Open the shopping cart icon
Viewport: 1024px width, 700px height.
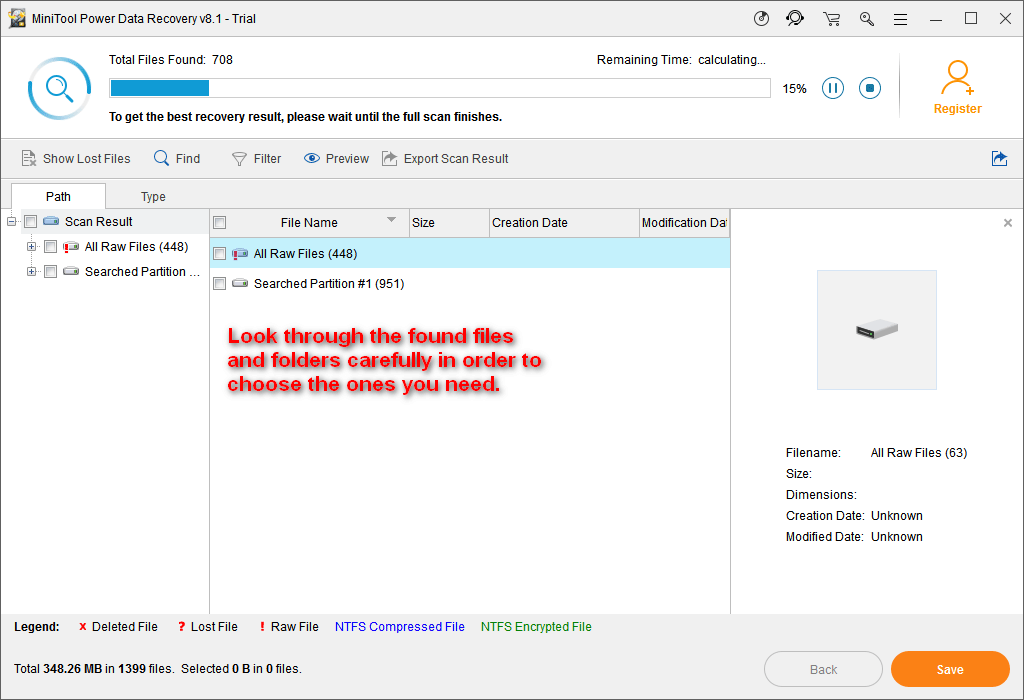pyautogui.click(x=831, y=19)
